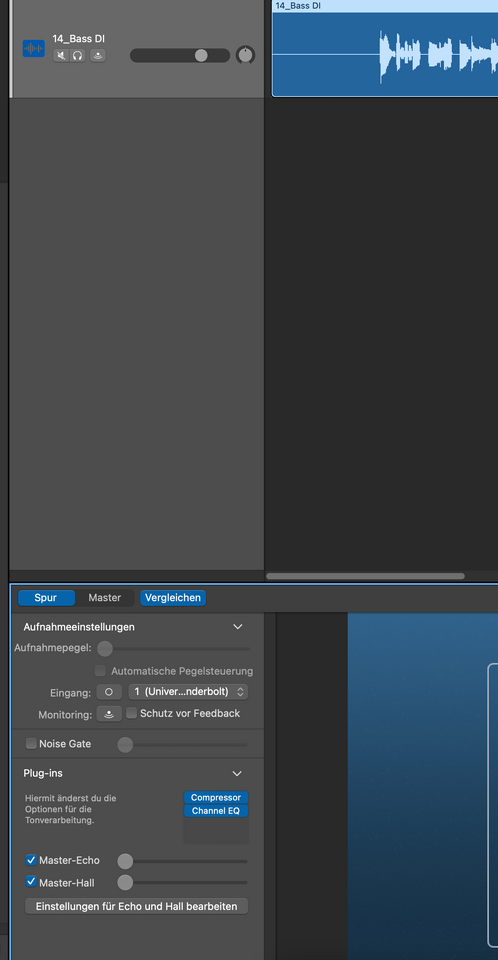498x960 pixels.
Task: Adjust the pan knob of 14_Bass DI
Action: coord(245,55)
